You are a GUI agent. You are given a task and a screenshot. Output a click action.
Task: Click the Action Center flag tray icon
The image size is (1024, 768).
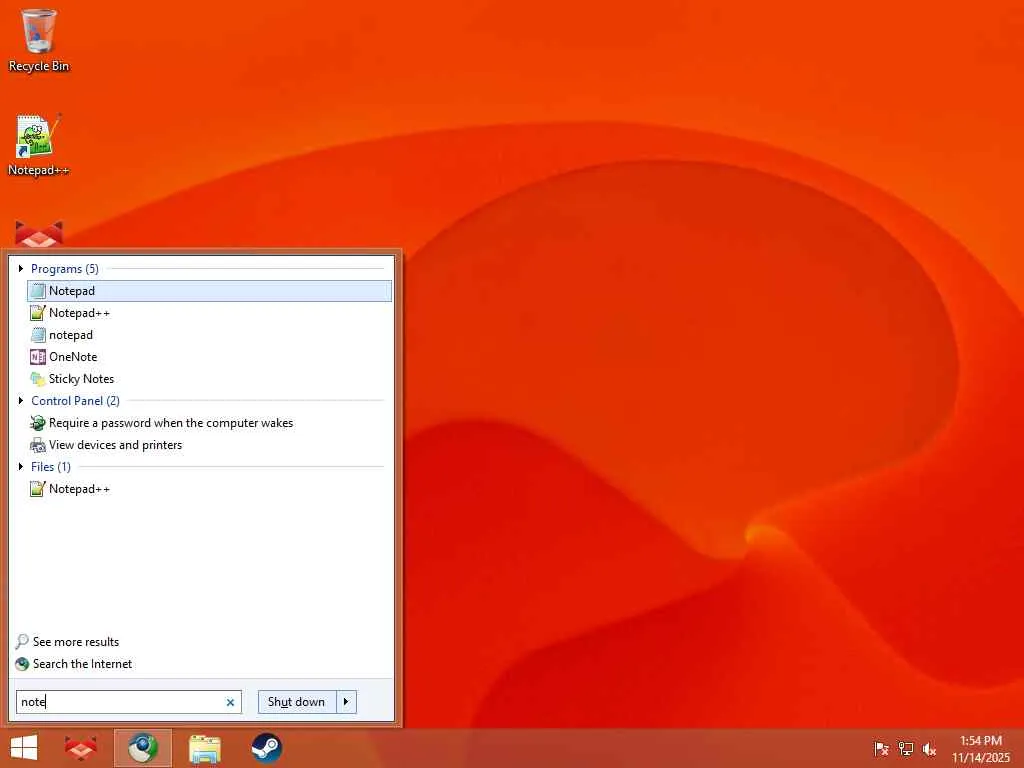pyautogui.click(x=882, y=748)
